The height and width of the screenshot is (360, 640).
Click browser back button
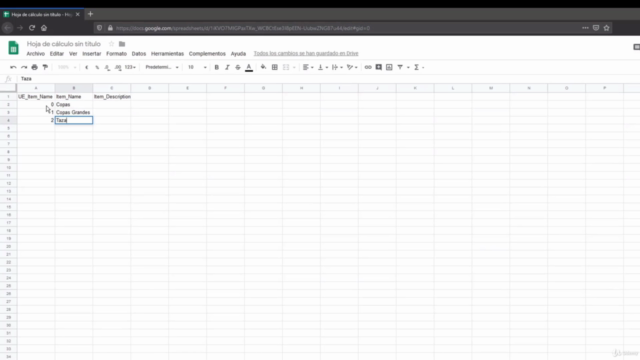[7, 28]
